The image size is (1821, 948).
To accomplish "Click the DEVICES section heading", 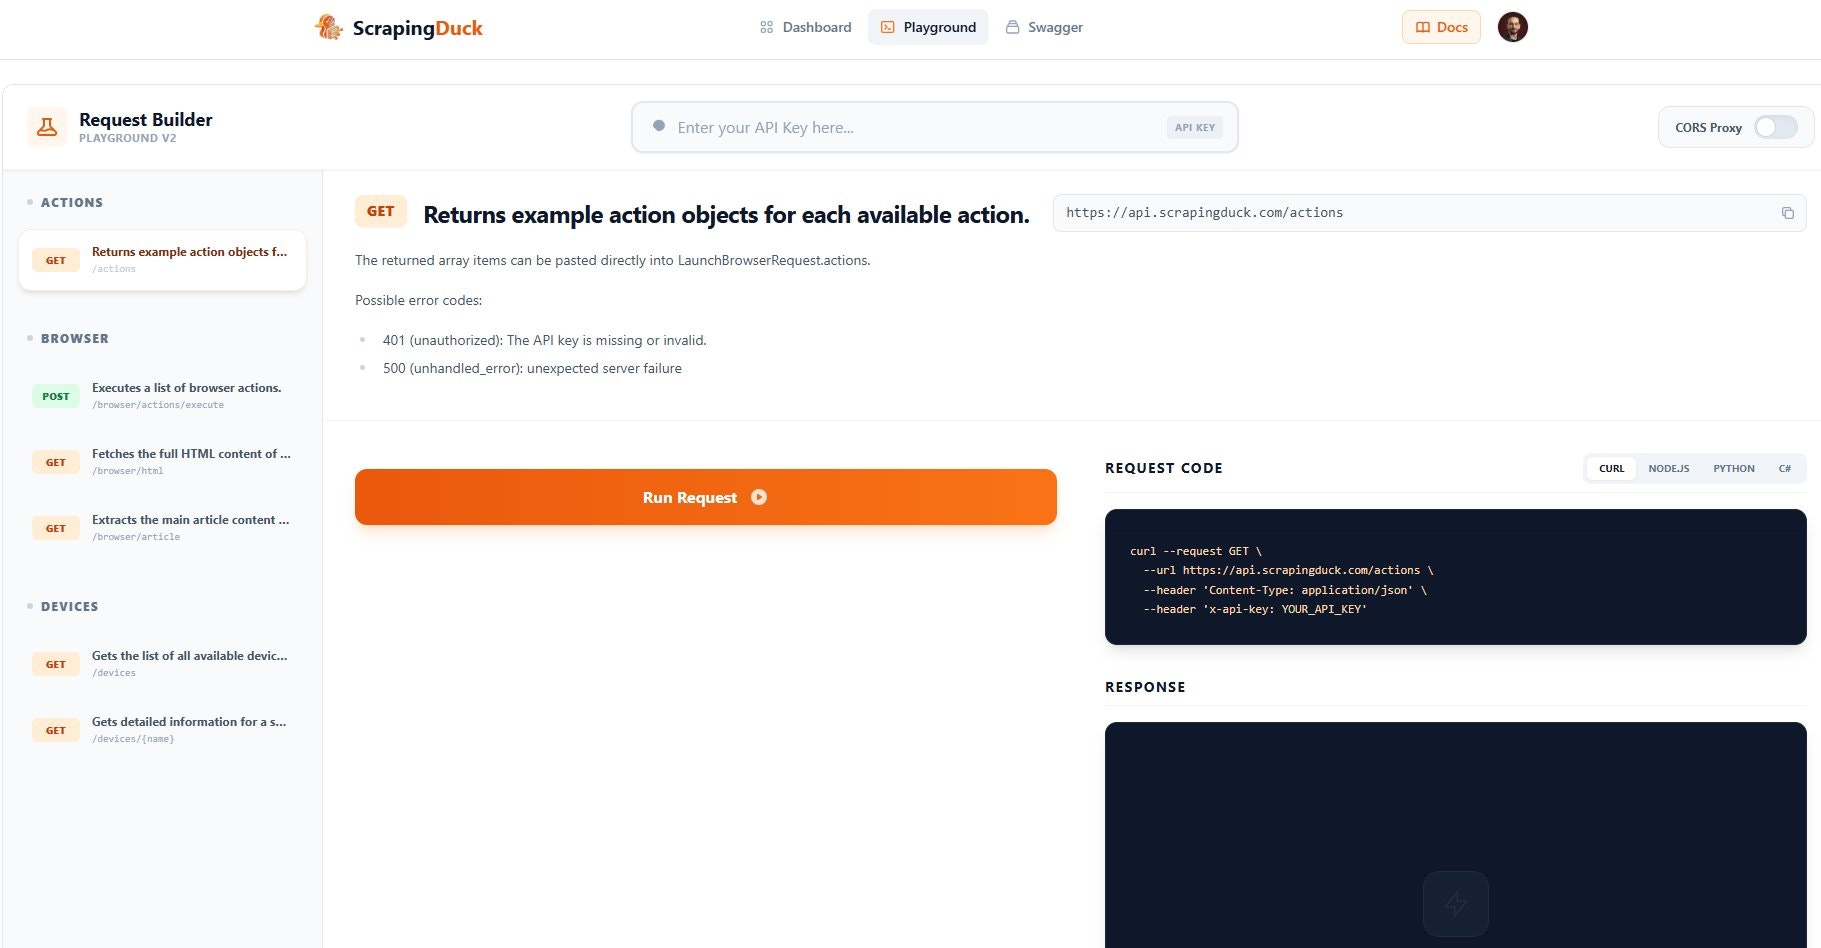I will tap(70, 606).
